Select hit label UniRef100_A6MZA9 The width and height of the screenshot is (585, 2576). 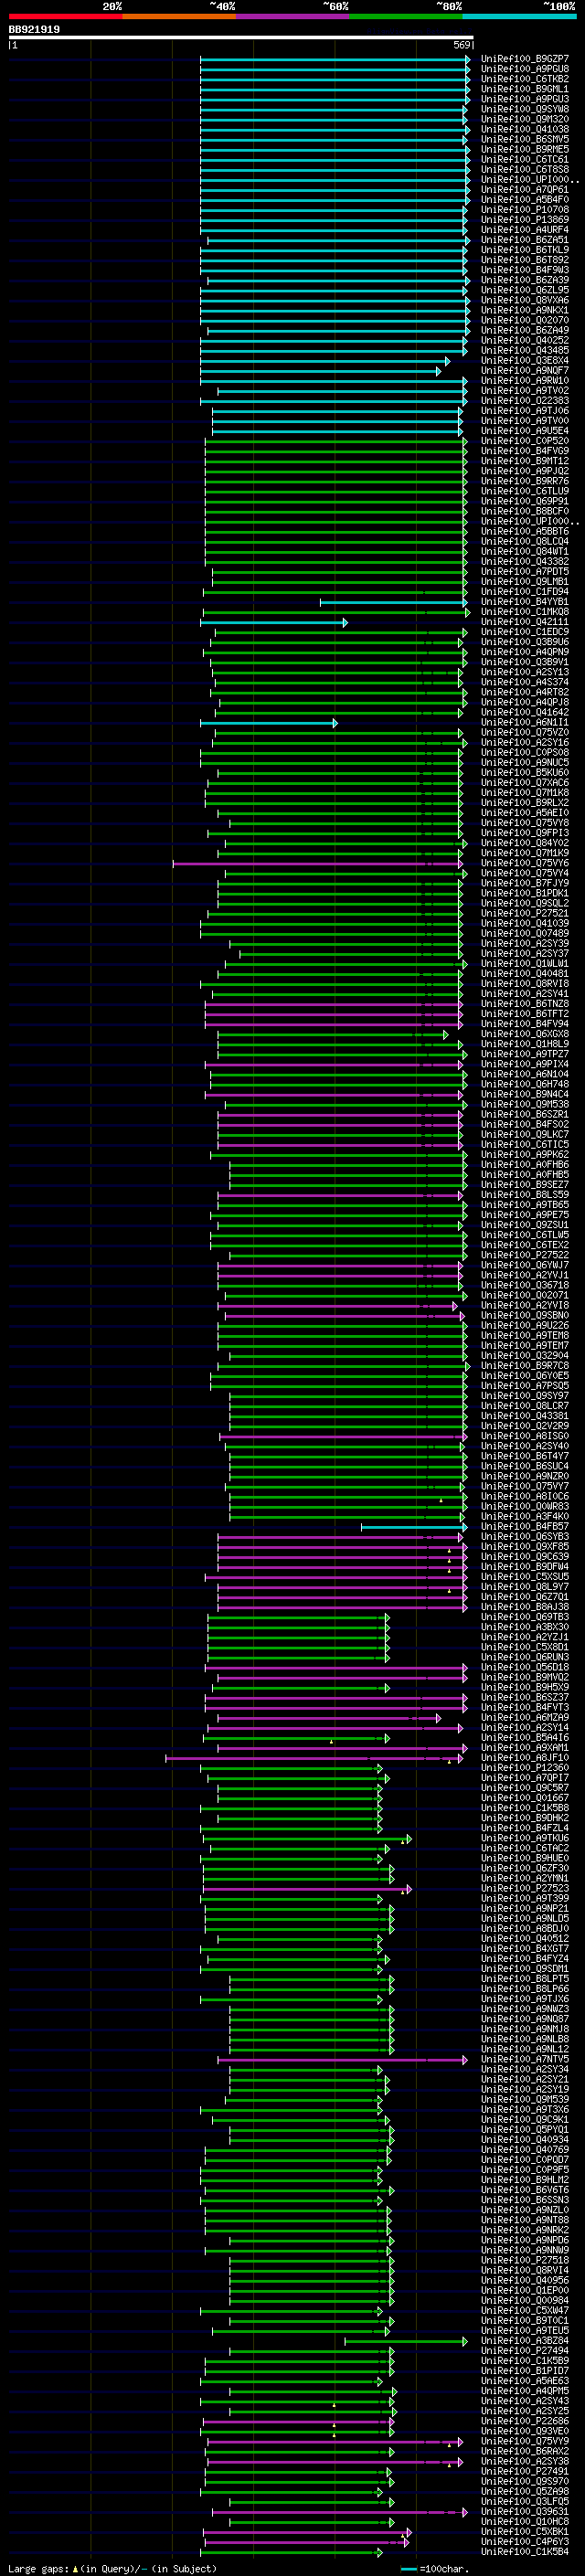tap(525, 1718)
